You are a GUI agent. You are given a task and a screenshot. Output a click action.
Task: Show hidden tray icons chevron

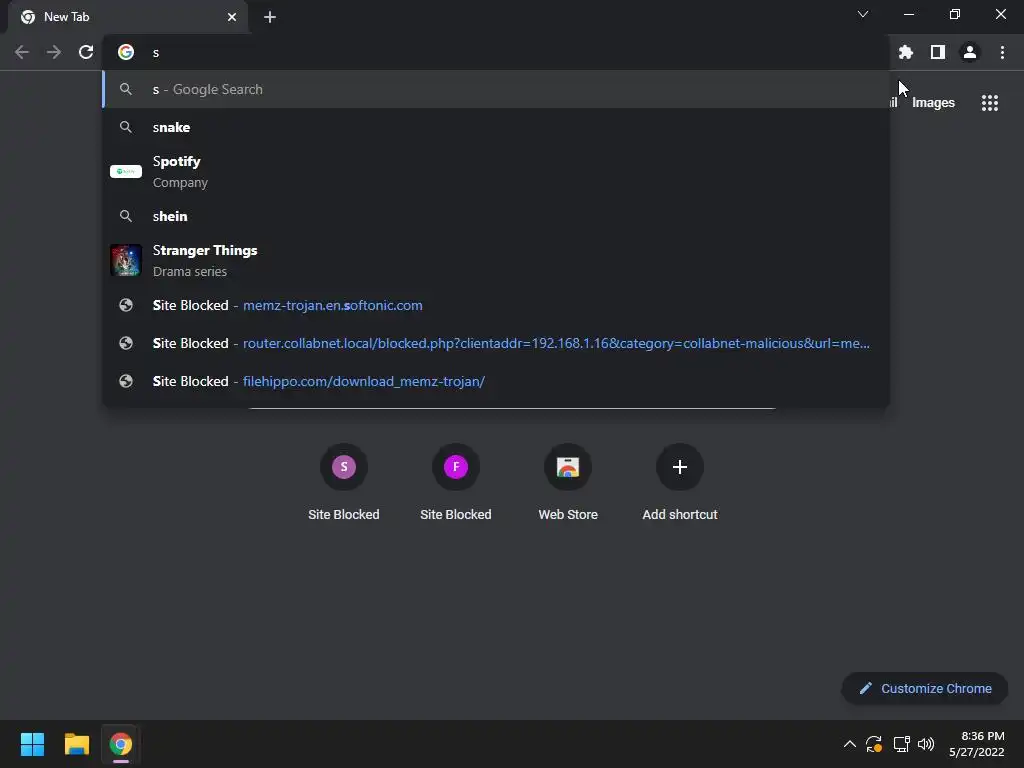click(850, 744)
